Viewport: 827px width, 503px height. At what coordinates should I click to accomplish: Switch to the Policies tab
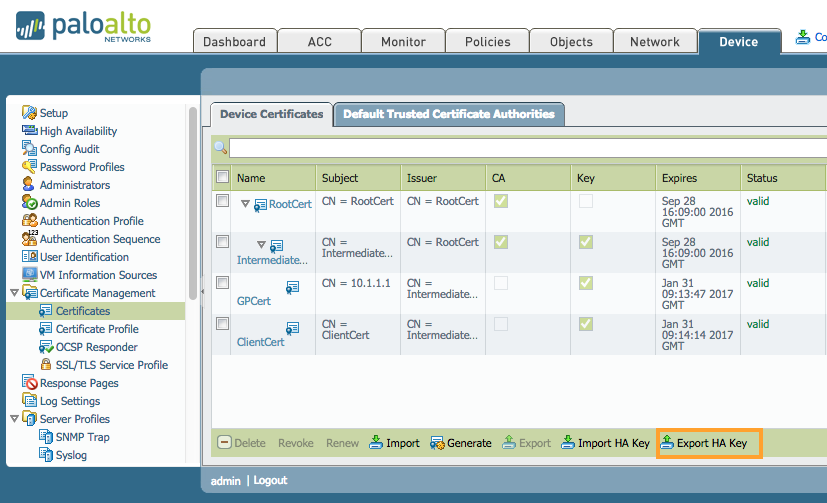[x=487, y=41]
